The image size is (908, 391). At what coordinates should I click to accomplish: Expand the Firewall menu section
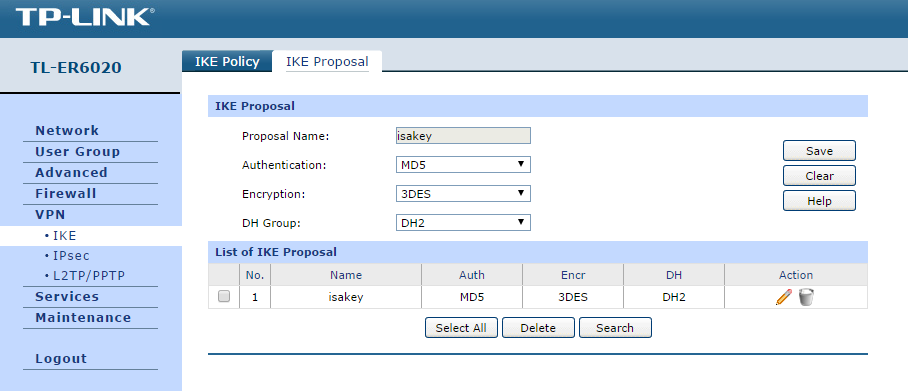tap(65, 193)
